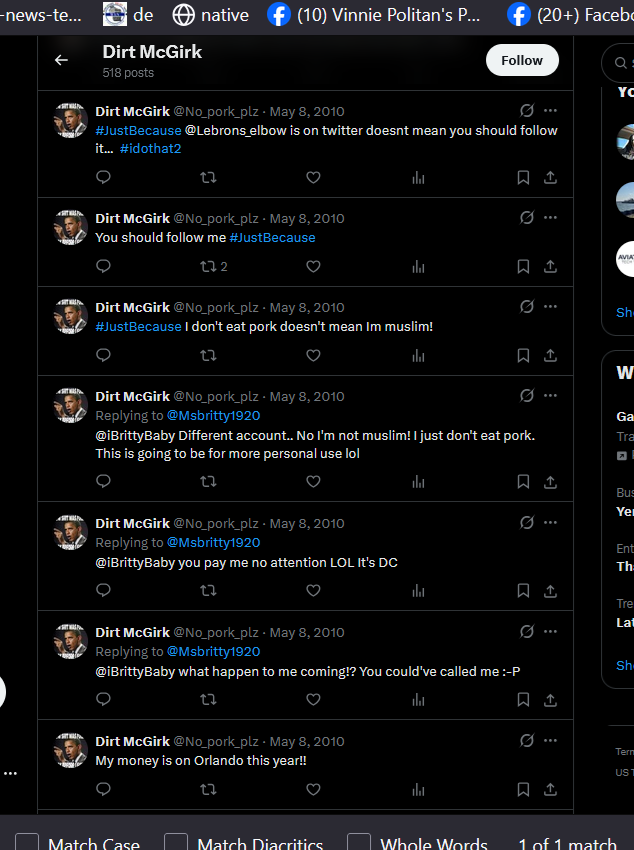The height and width of the screenshot is (850, 634).
Task: Open the #idothat2 hashtag link
Action: coord(150,149)
